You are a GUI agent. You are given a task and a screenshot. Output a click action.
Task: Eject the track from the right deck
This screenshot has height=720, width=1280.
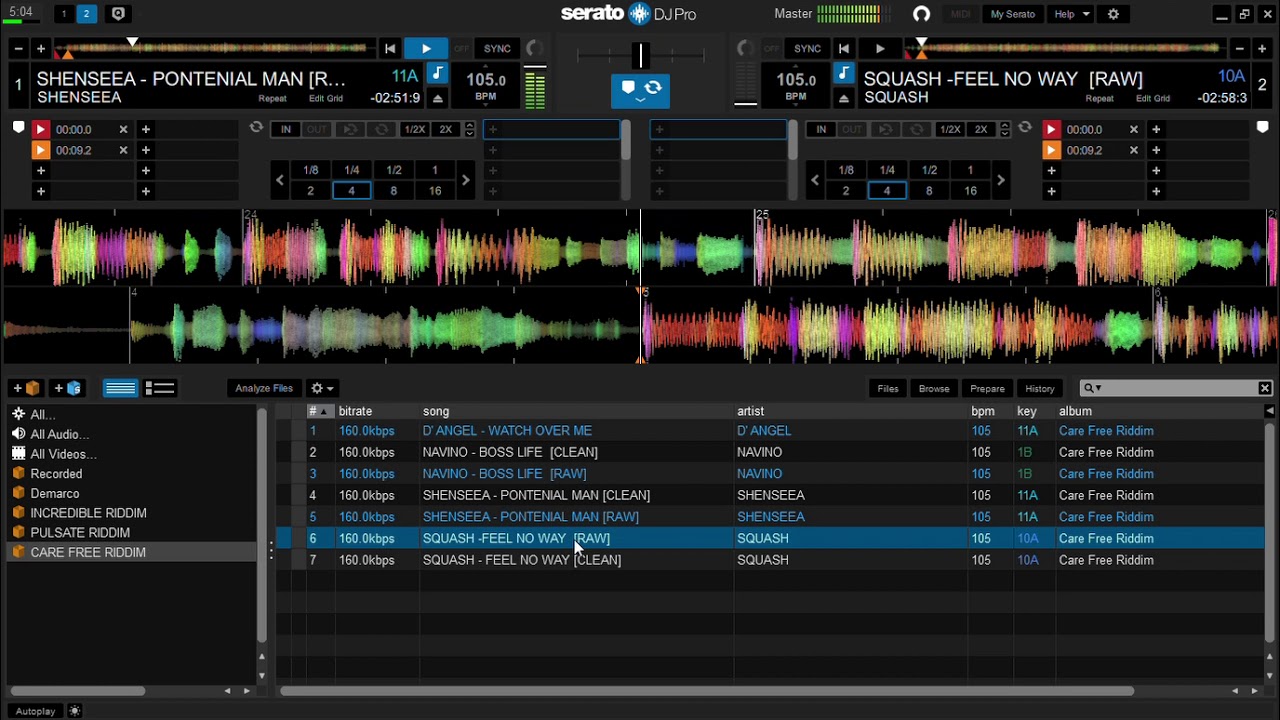coord(844,98)
